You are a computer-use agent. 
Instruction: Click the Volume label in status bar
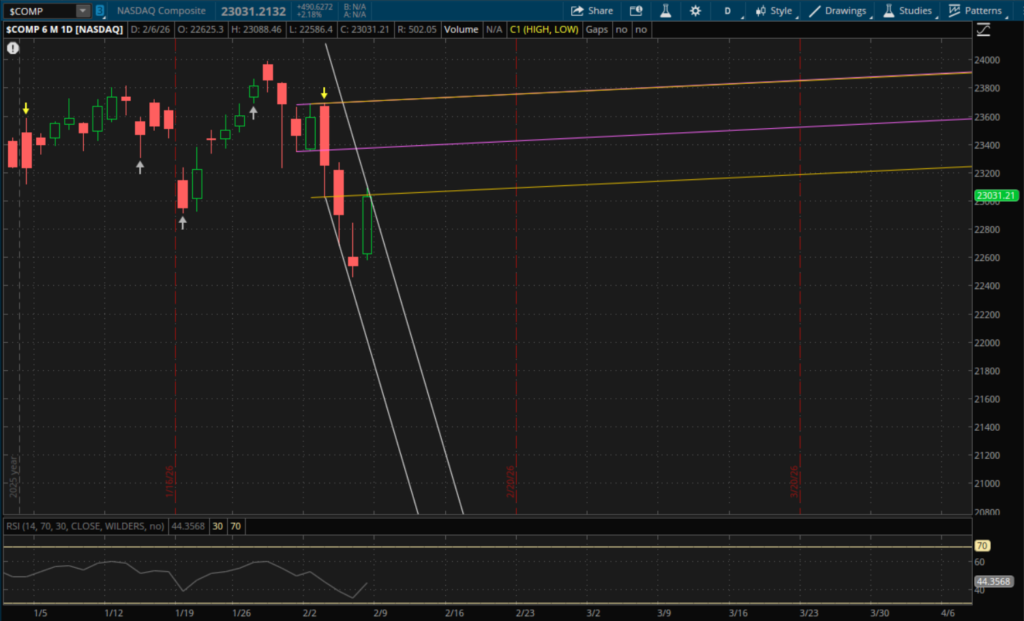click(x=460, y=30)
